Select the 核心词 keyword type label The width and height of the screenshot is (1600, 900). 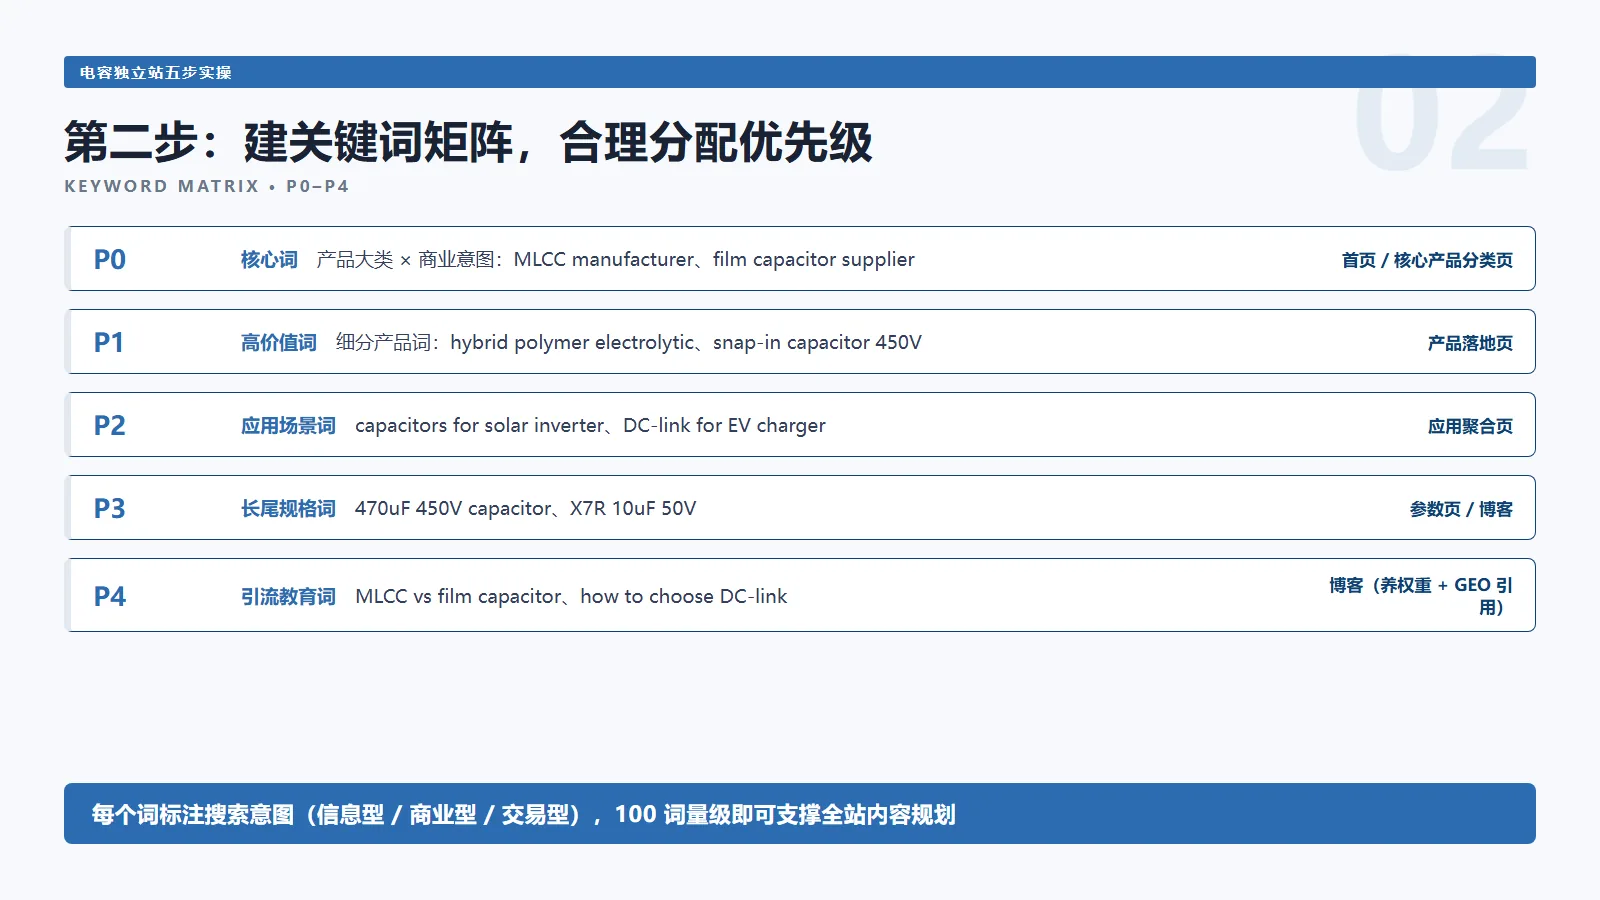269,260
